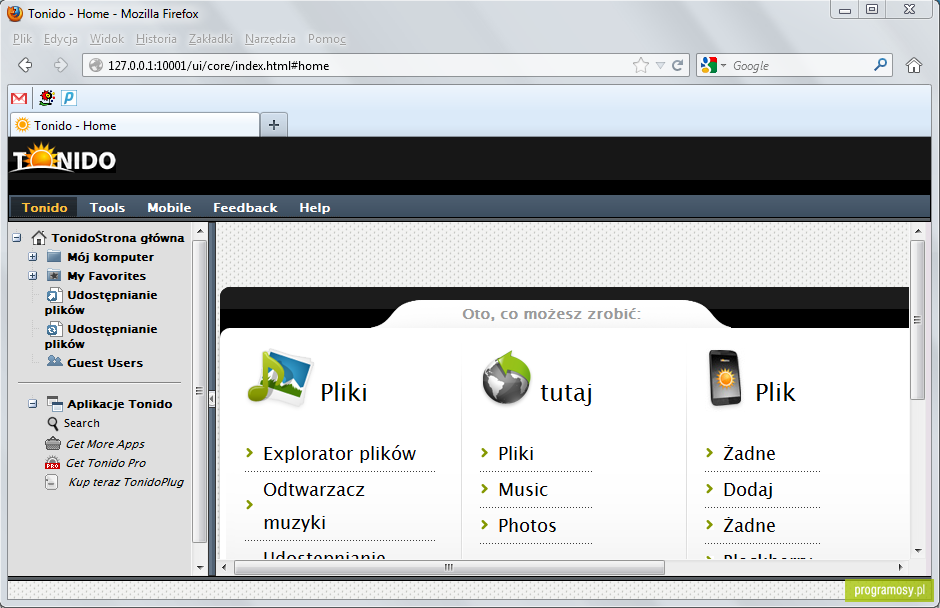Click the Get More Apps sidebar link
940x608 pixels.
pyautogui.click(x=105, y=444)
